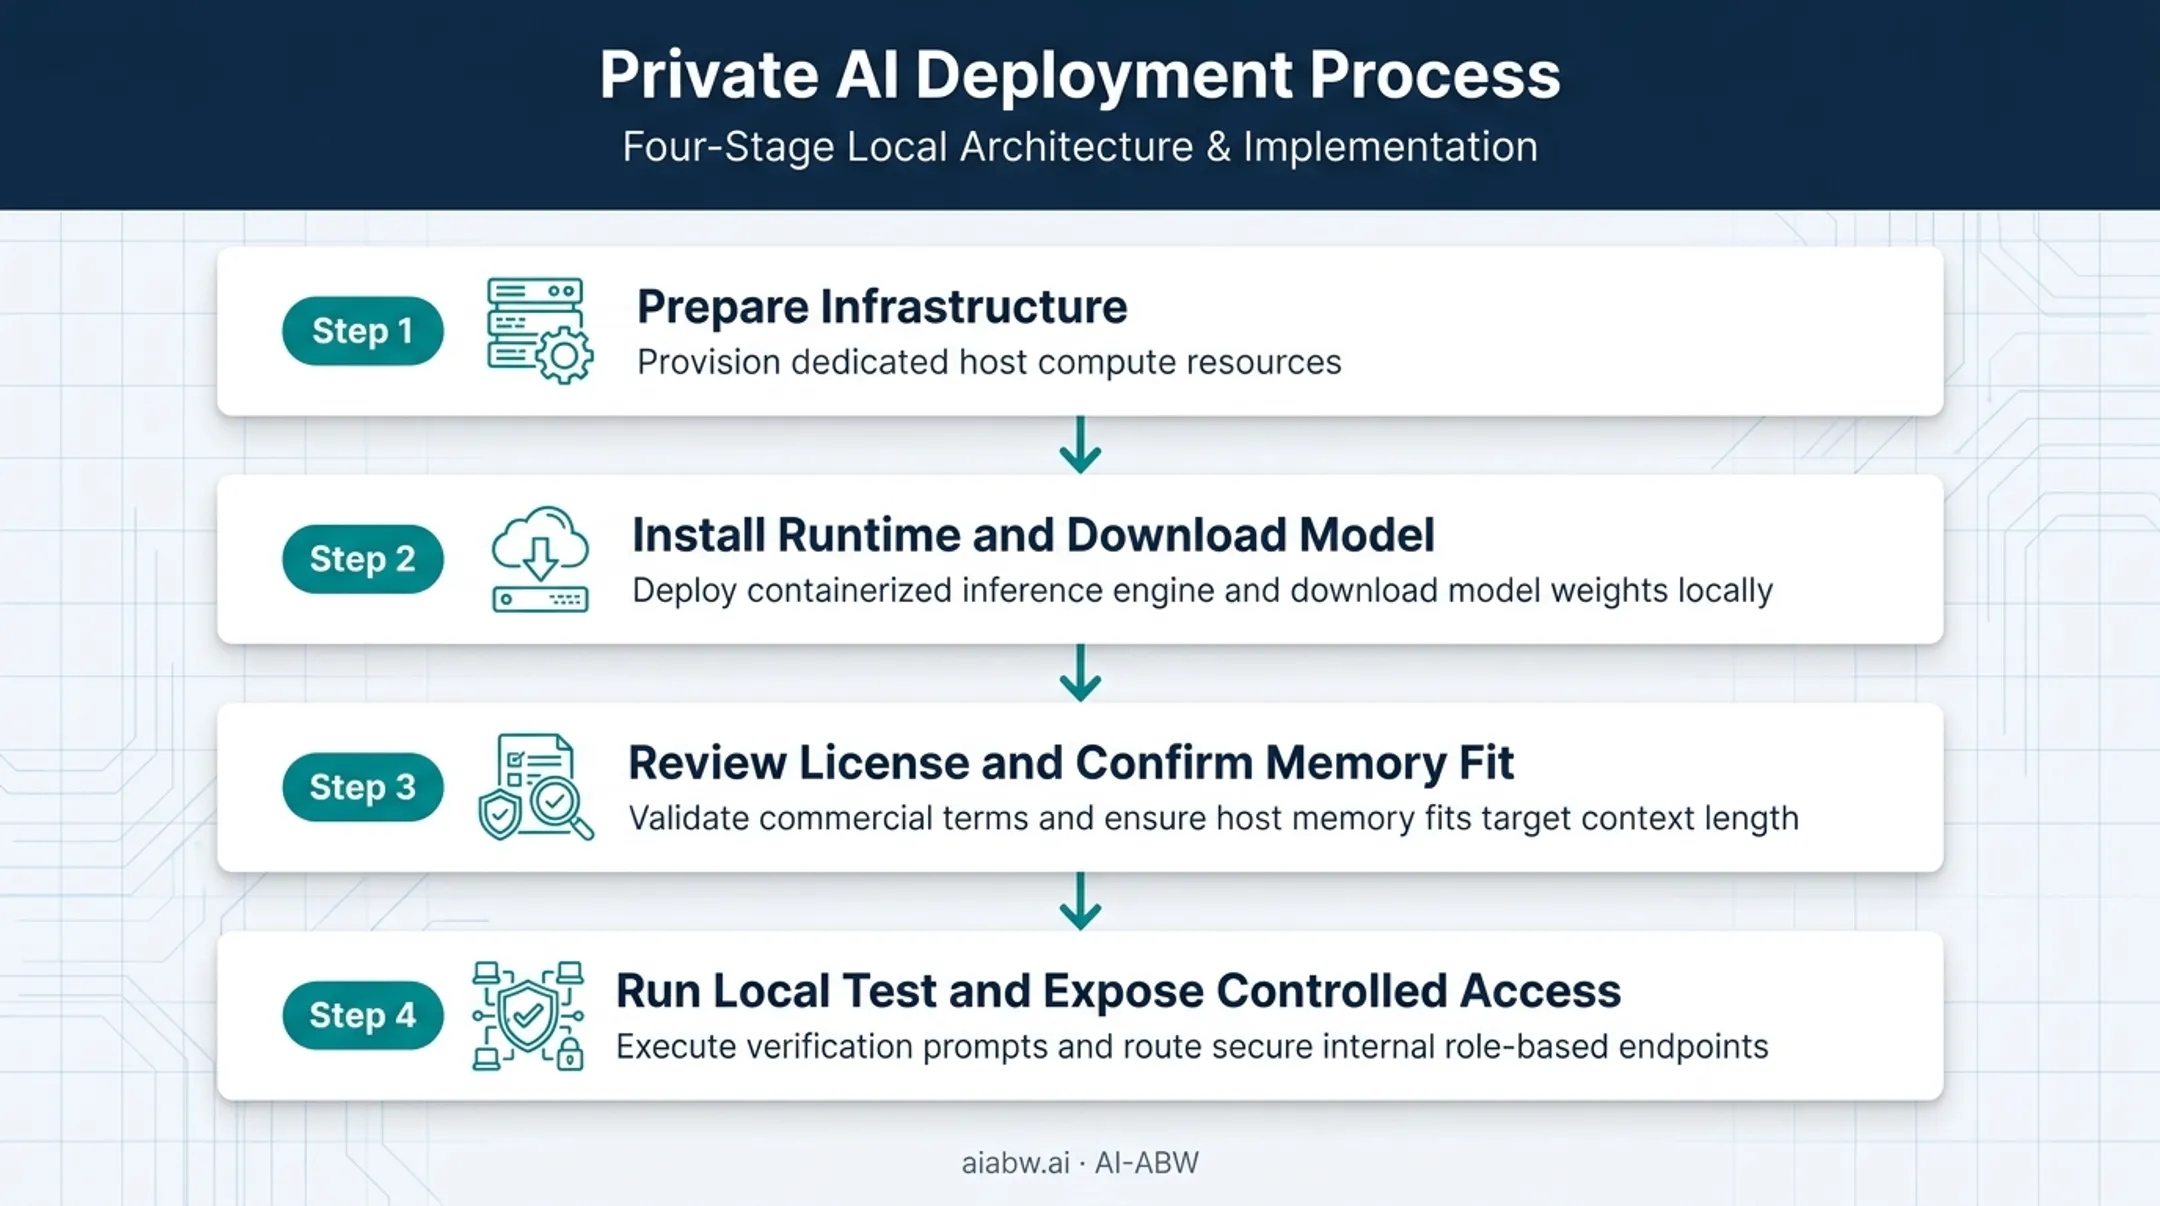Click the network shield icon beside Step 4
Screen dimensions: 2160x1206
(x=528, y=1016)
